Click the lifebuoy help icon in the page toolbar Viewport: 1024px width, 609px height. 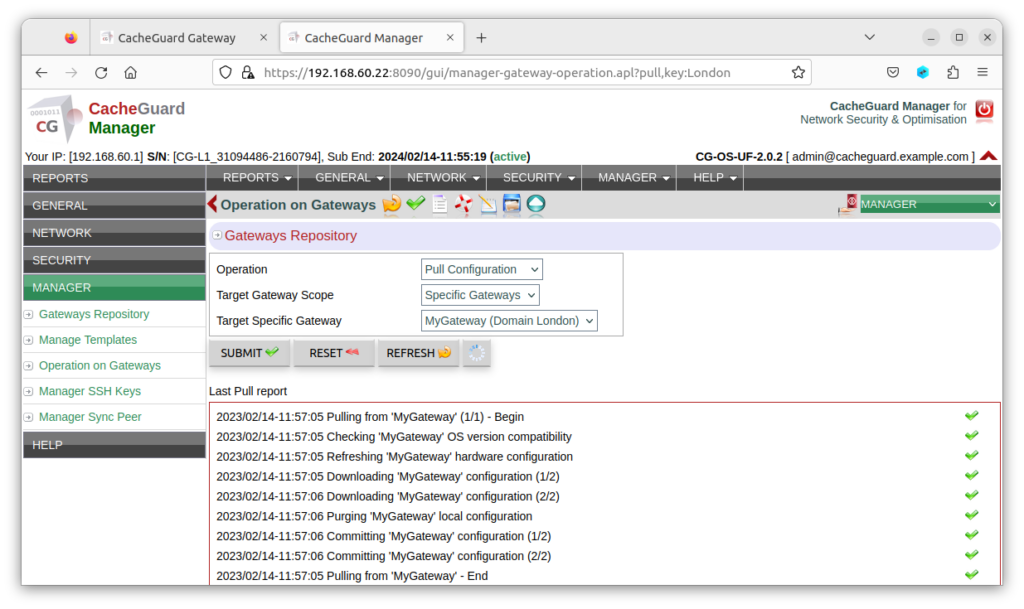point(464,204)
